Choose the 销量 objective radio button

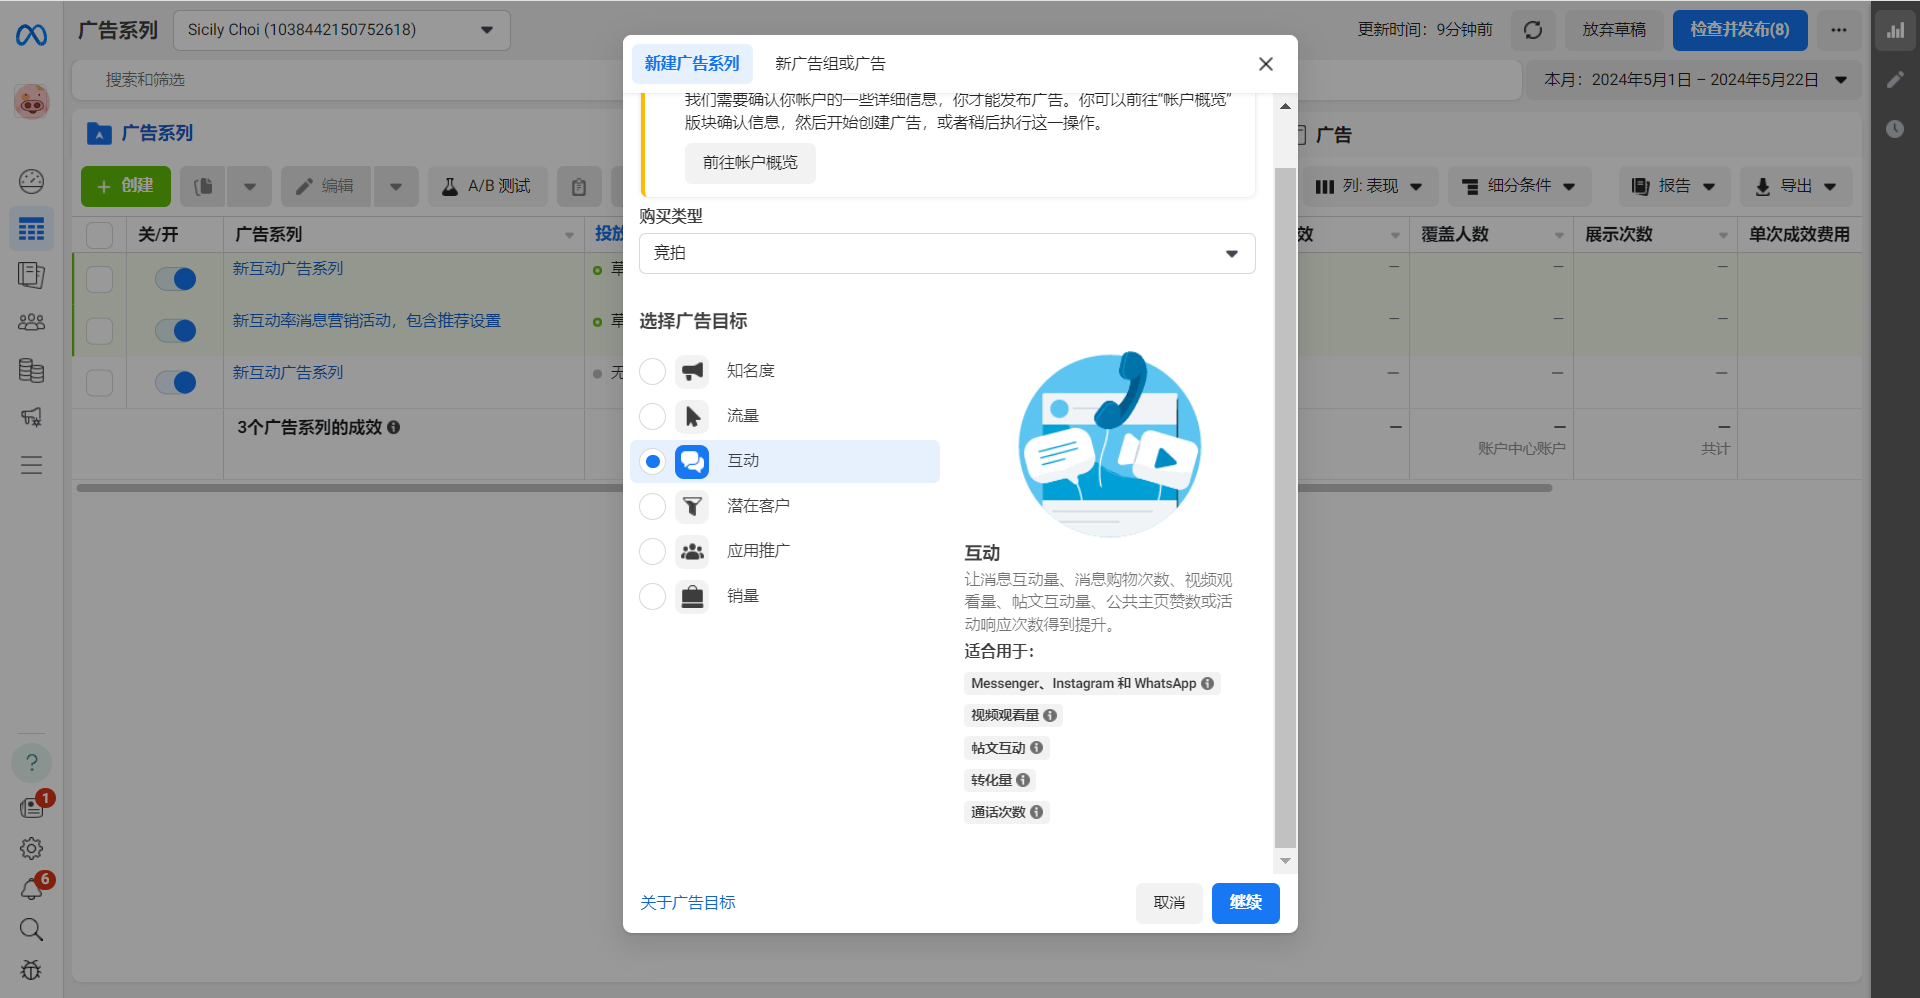pyautogui.click(x=652, y=596)
